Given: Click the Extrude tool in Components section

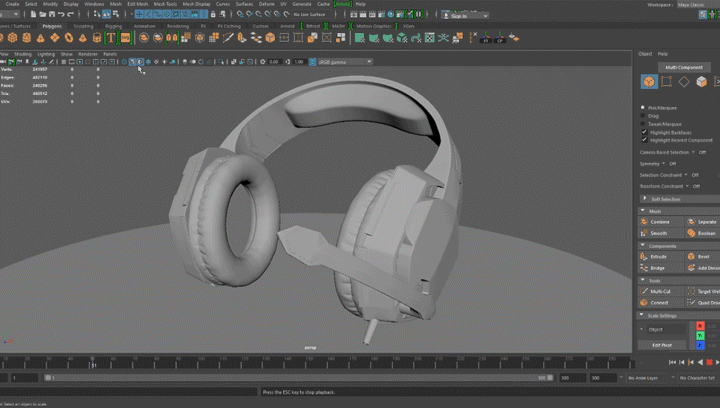Looking at the screenshot, I should [x=658, y=256].
